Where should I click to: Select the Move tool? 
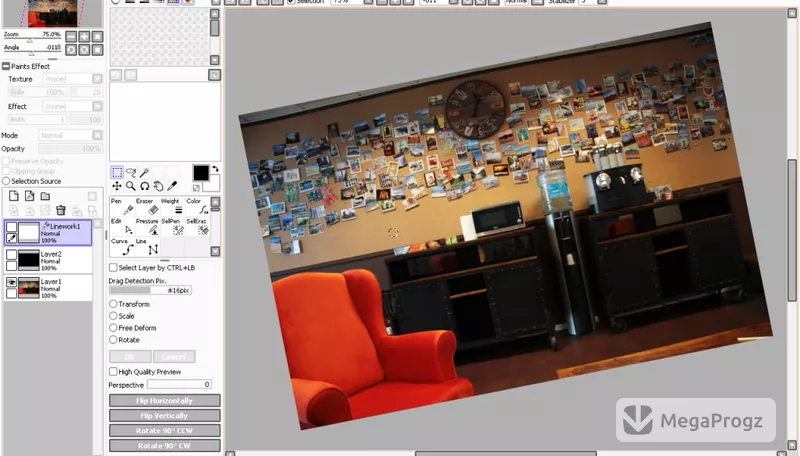pyautogui.click(x=117, y=186)
